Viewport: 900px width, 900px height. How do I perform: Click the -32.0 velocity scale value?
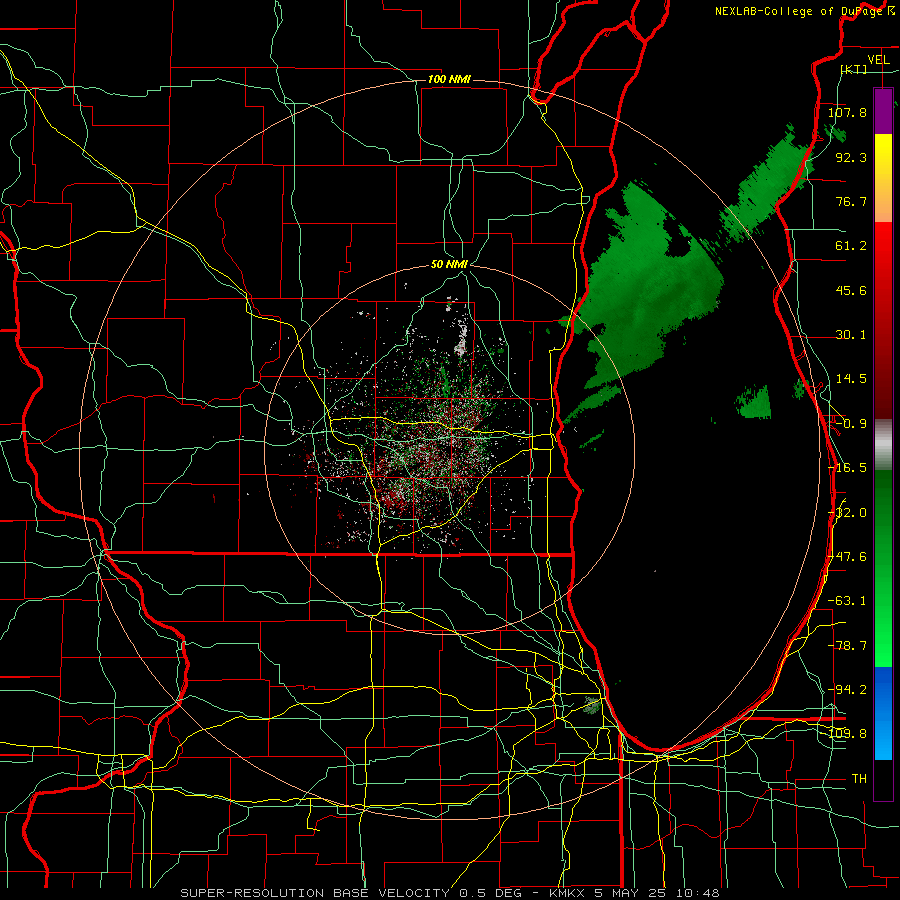click(x=847, y=513)
